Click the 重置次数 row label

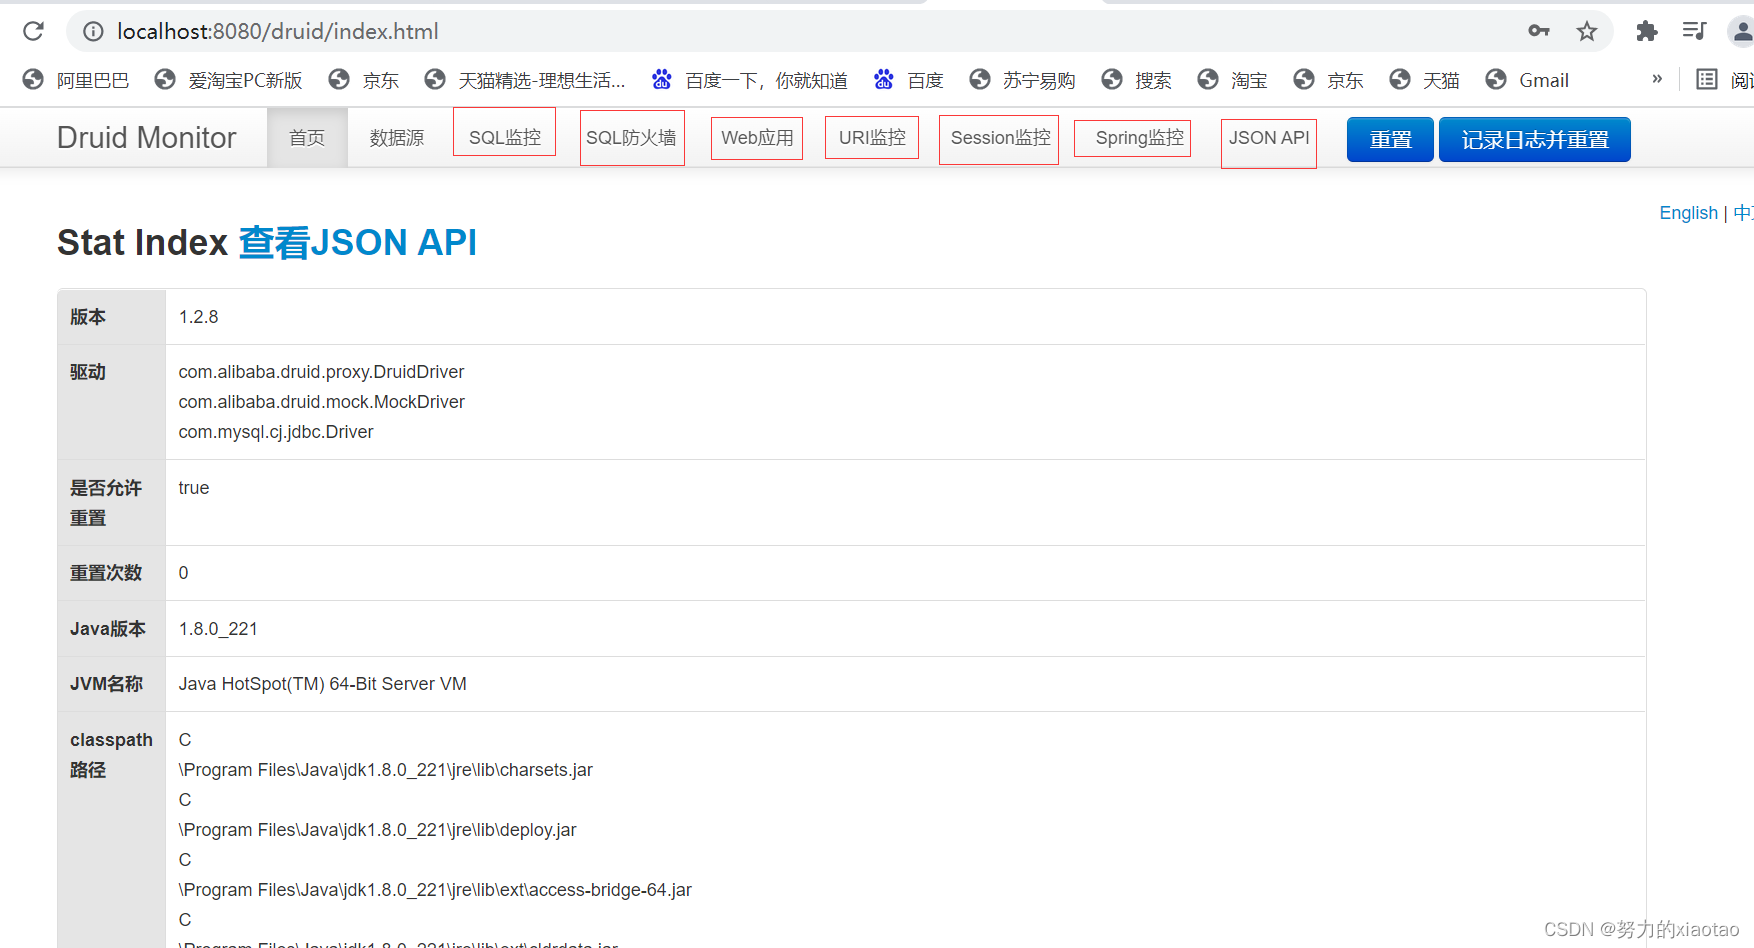tap(106, 573)
